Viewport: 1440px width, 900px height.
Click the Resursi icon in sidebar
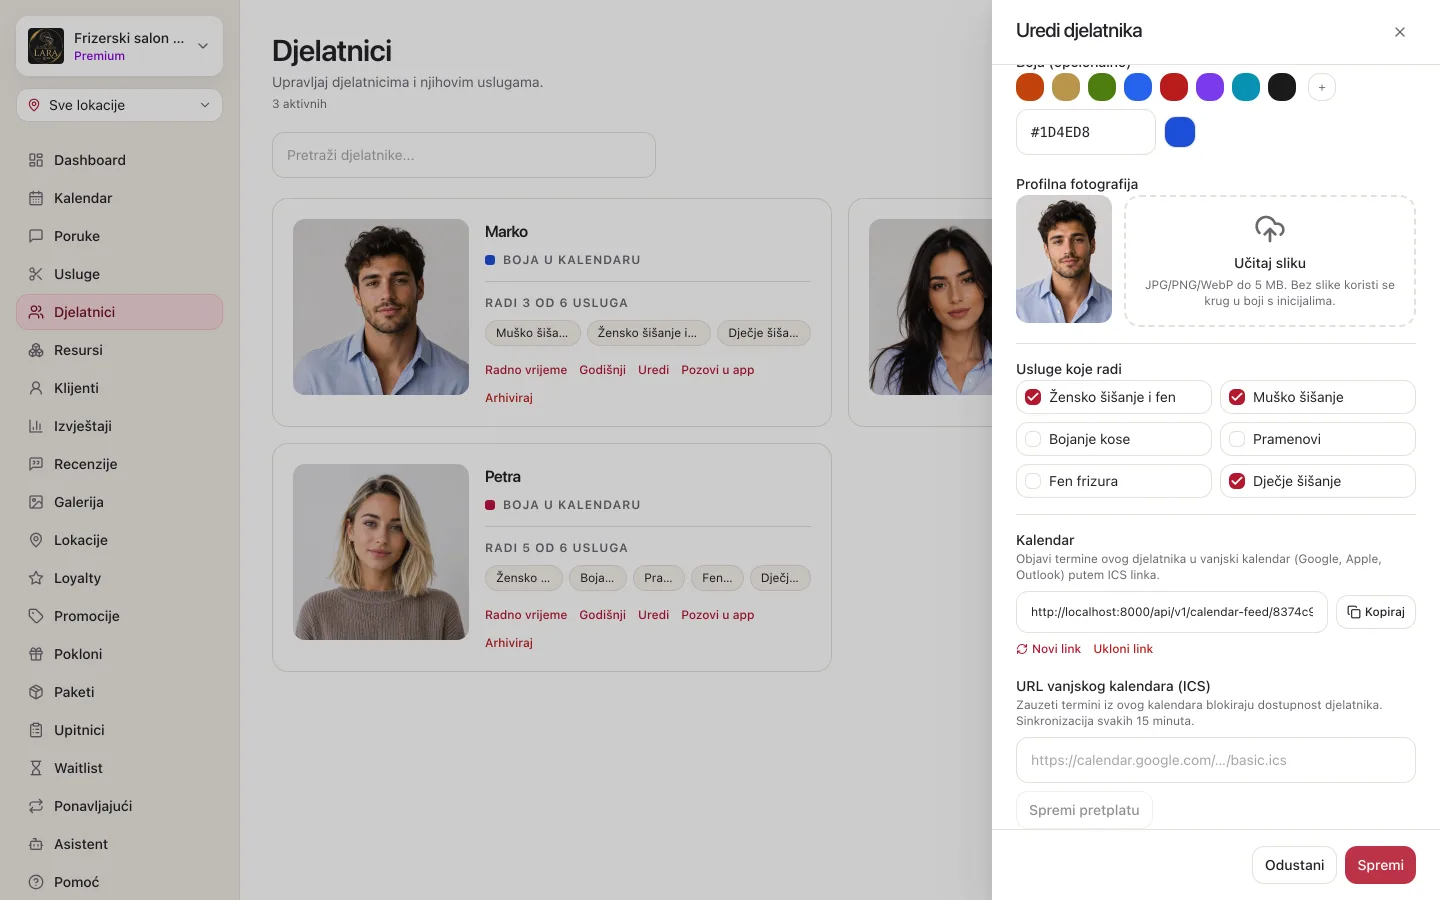coord(36,350)
